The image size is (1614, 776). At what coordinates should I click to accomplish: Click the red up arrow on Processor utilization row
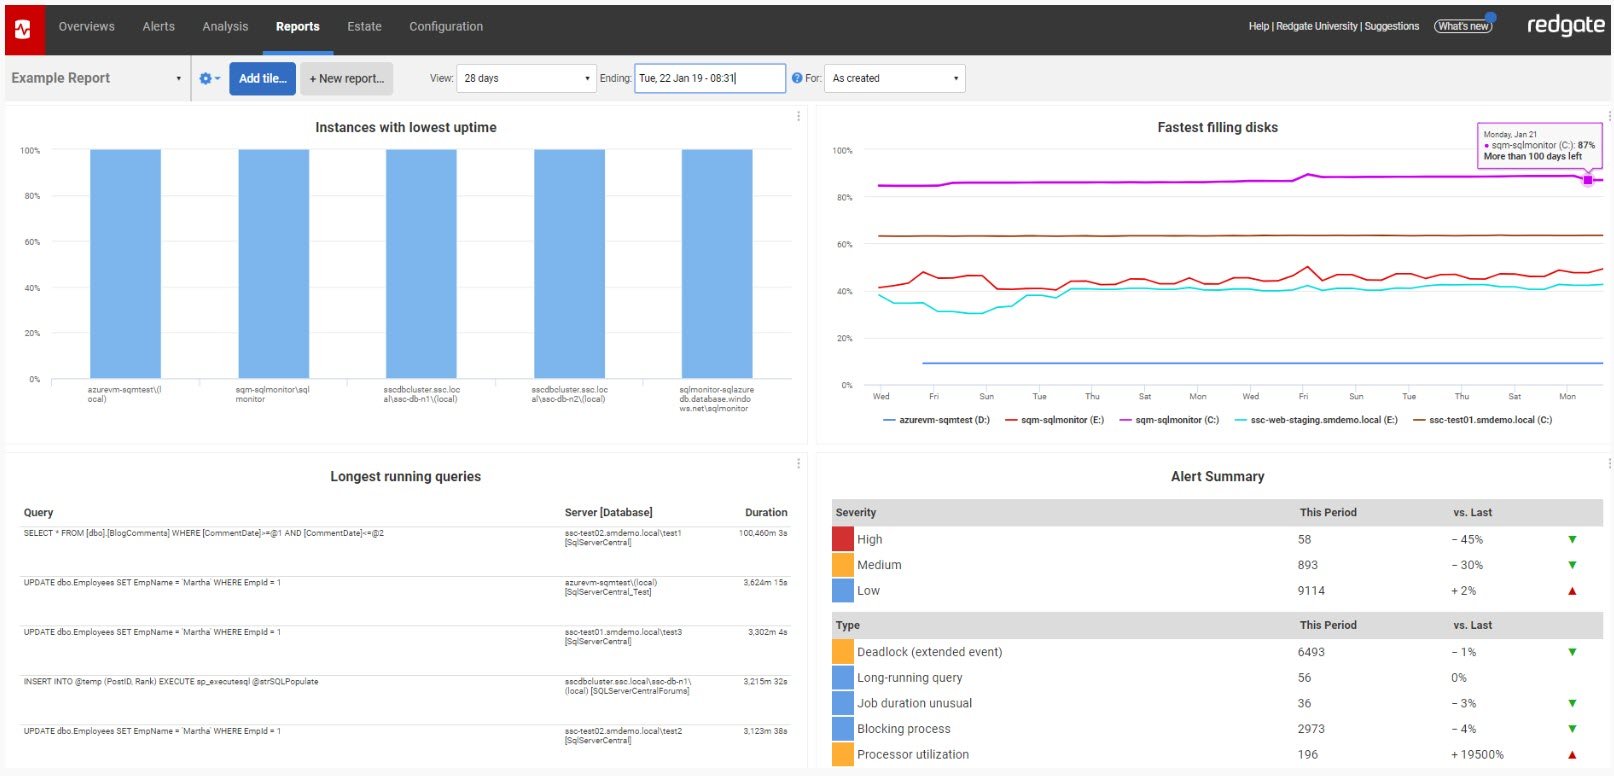1572,755
